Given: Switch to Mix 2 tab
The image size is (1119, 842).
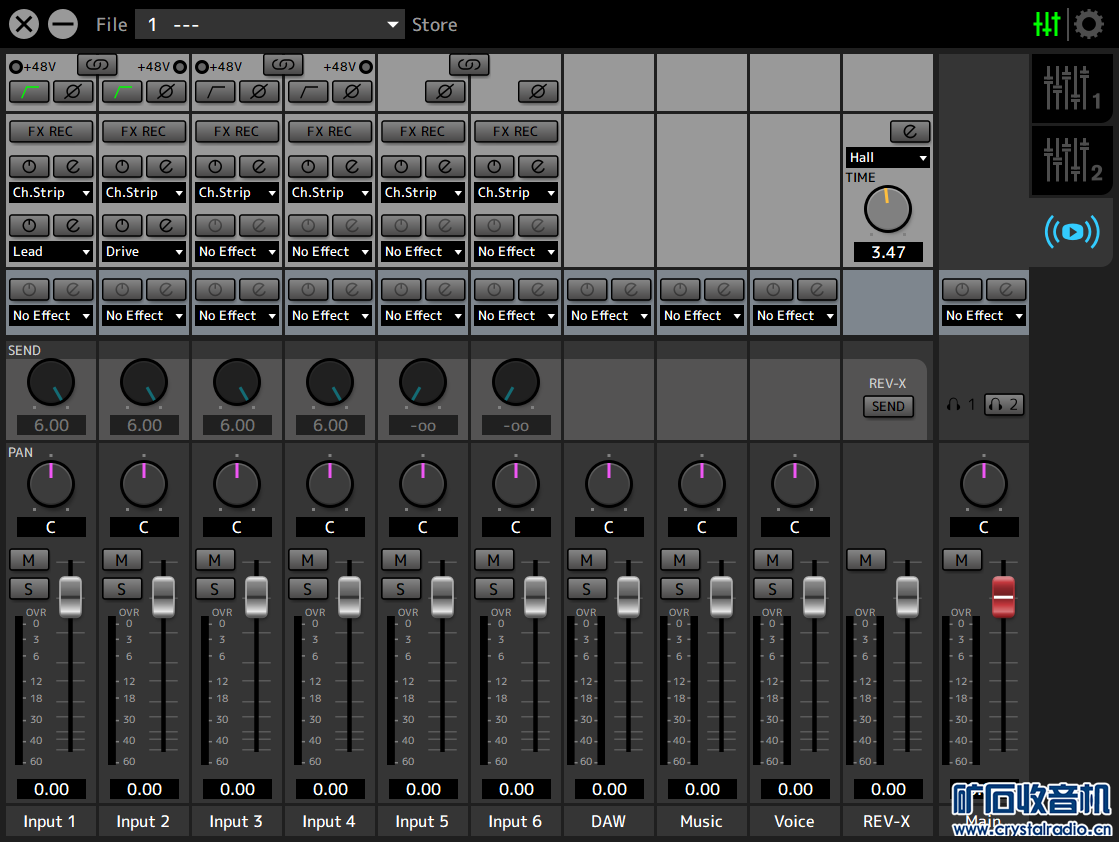Looking at the screenshot, I should click(x=1071, y=160).
